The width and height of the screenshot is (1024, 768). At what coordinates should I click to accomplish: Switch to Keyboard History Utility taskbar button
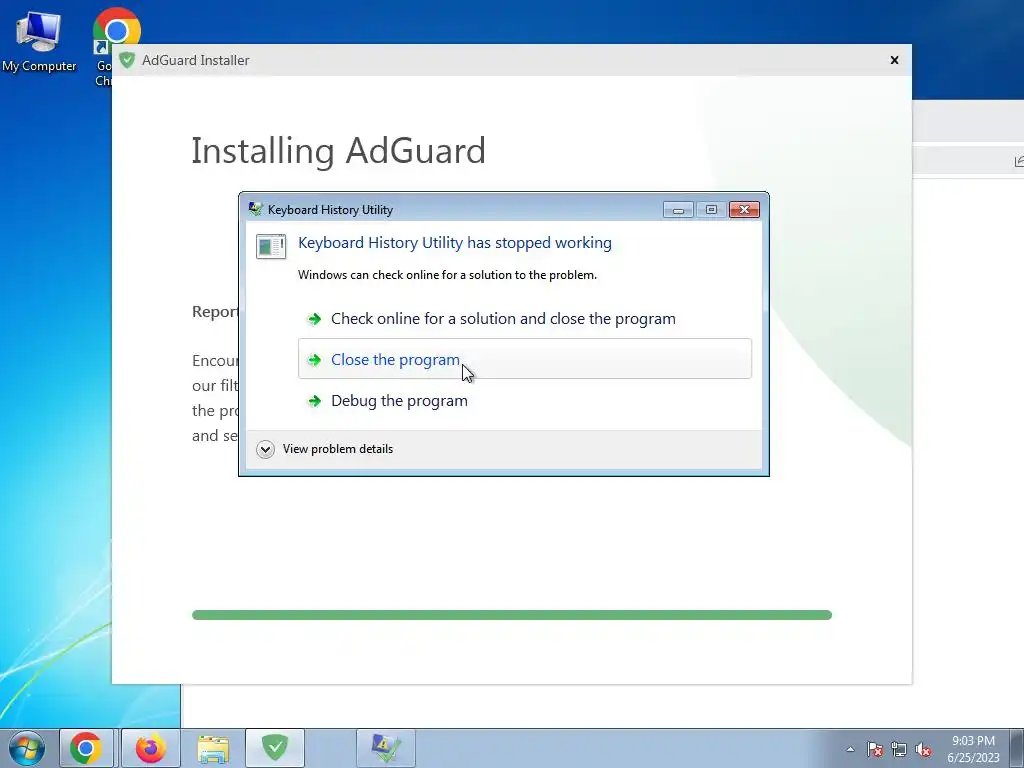pyautogui.click(x=385, y=748)
